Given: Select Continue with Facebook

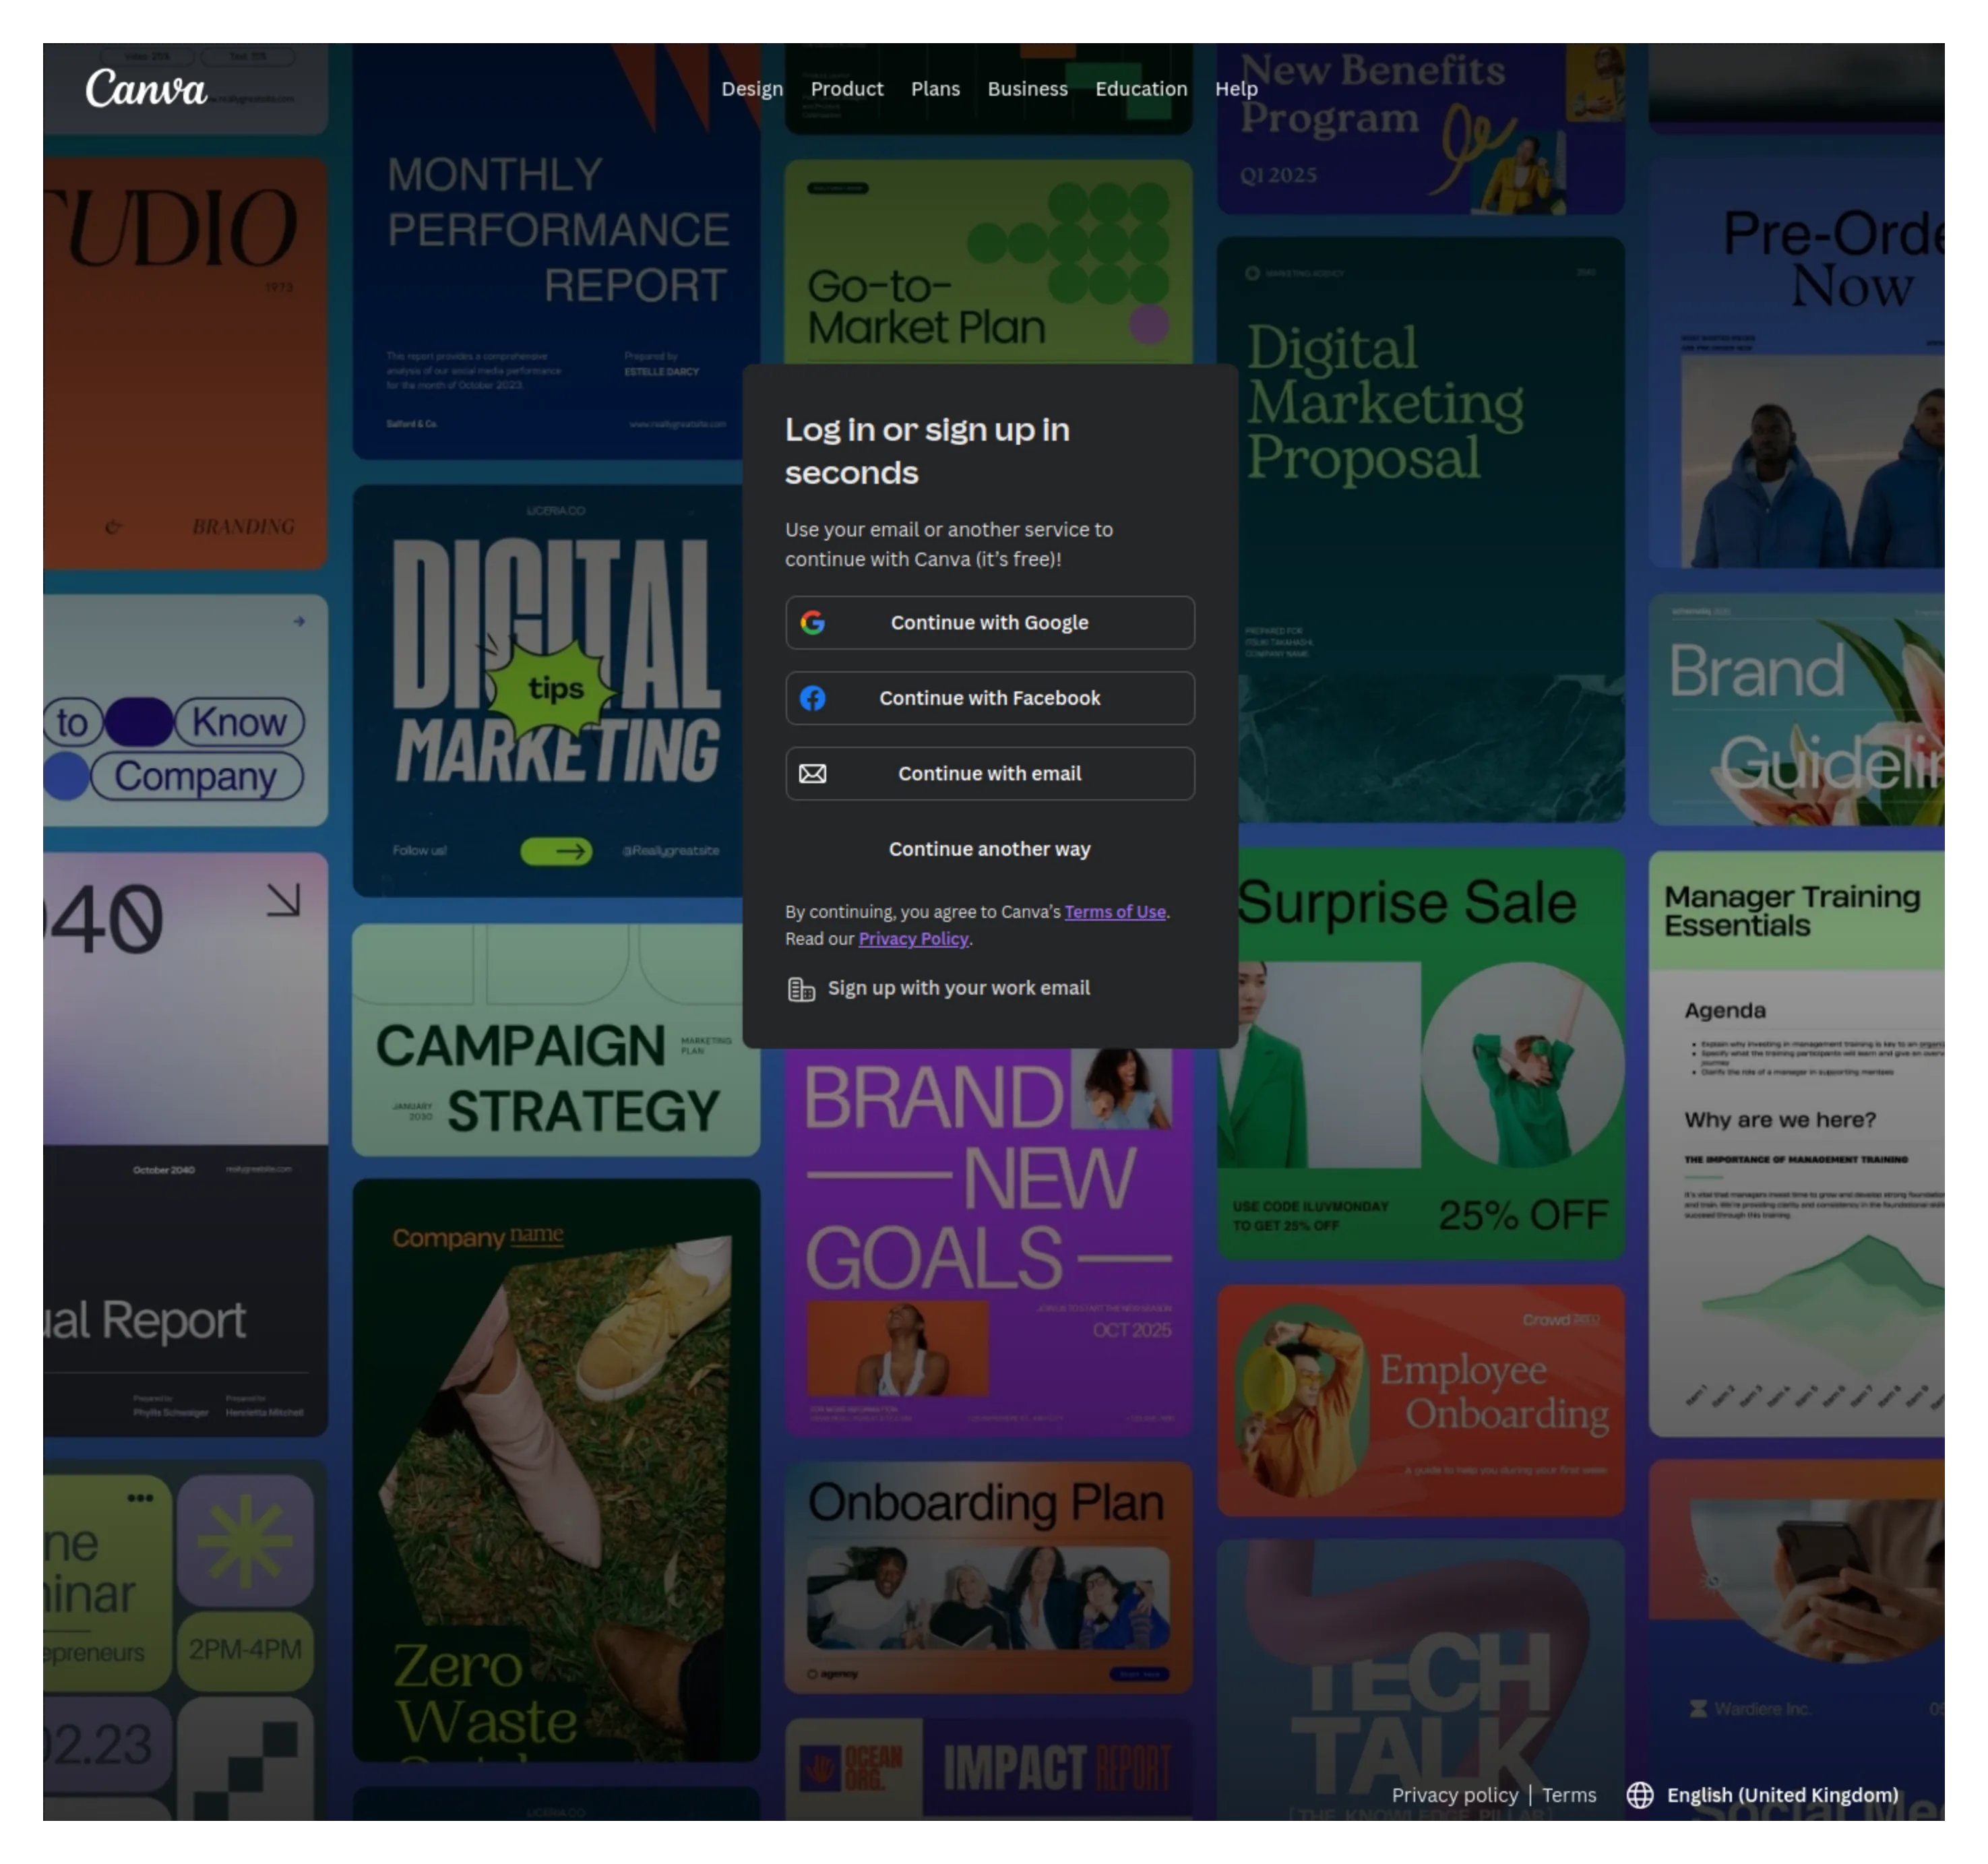Looking at the screenshot, I should tap(989, 698).
